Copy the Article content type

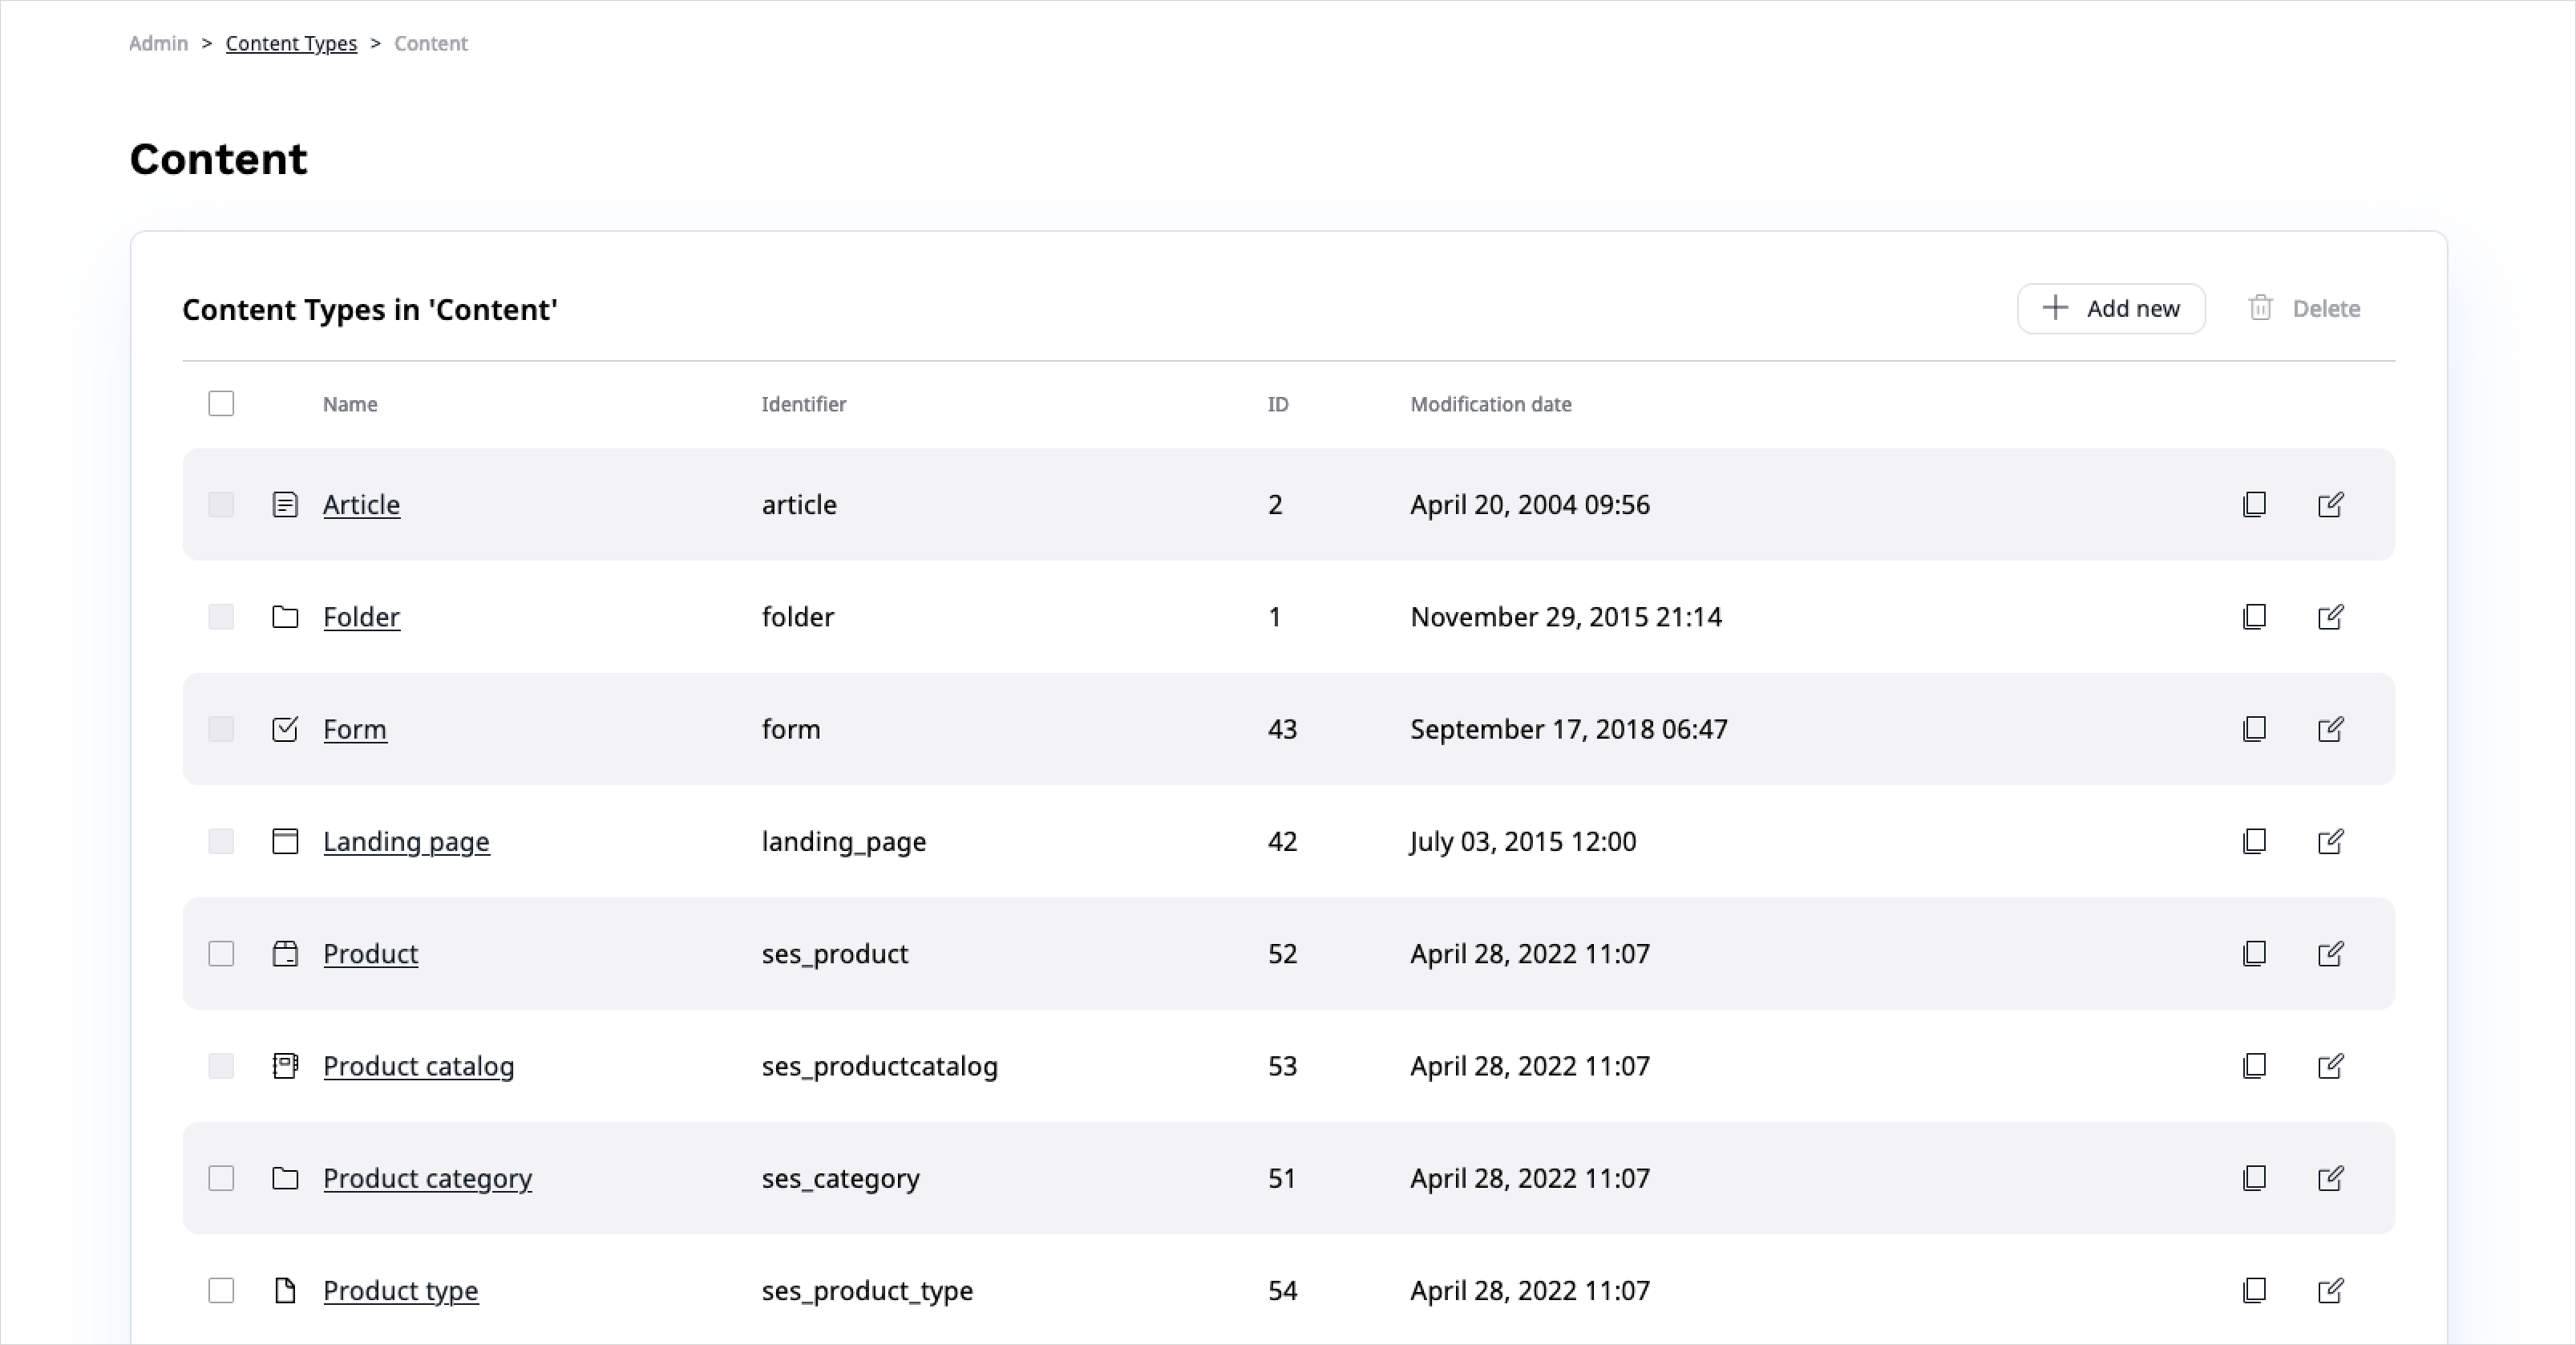pyautogui.click(x=2254, y=504)
